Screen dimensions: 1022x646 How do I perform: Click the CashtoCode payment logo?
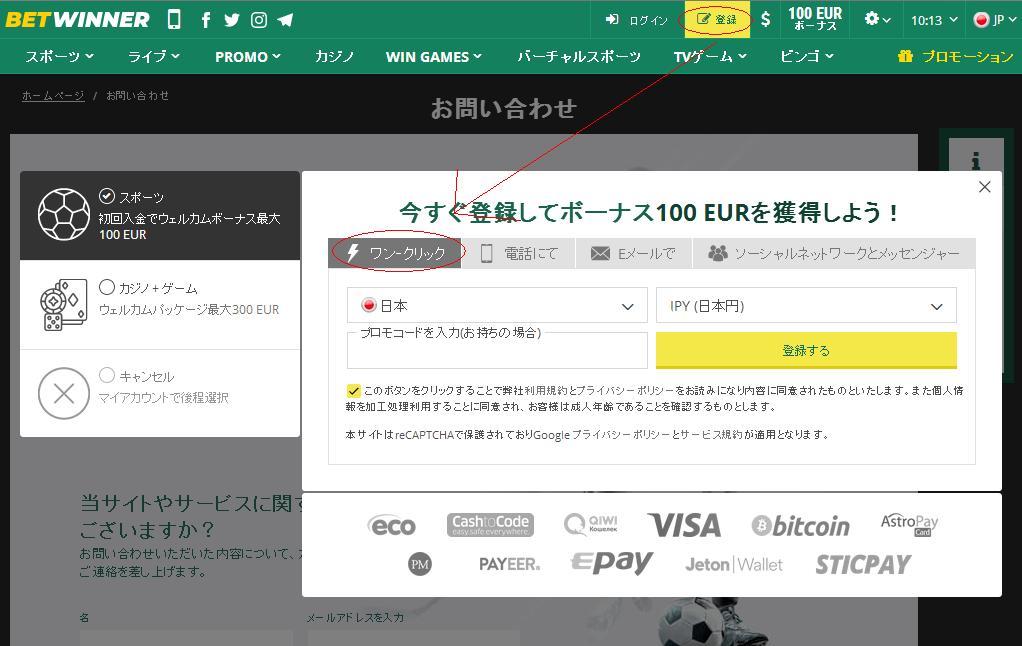click(490, 525)
